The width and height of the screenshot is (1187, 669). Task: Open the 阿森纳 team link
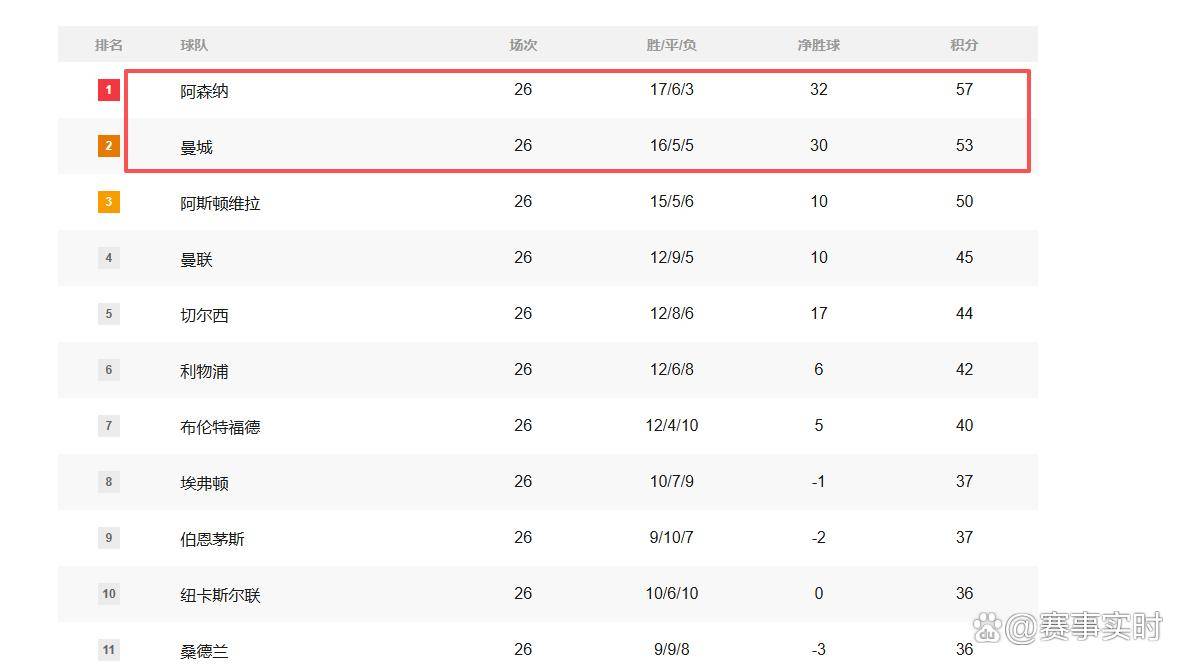pyautogui.click(x=205, y=91)
